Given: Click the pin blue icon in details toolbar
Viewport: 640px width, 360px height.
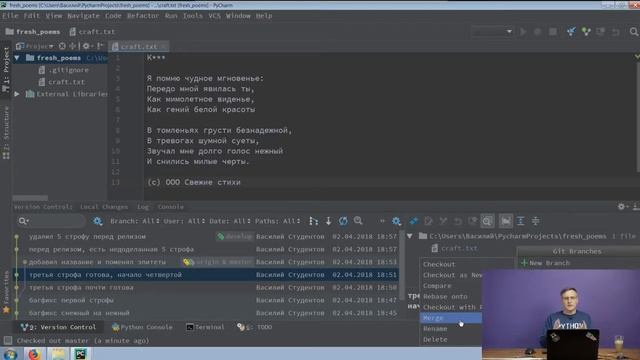Looking at the screenshot, I should click(413, 221).
